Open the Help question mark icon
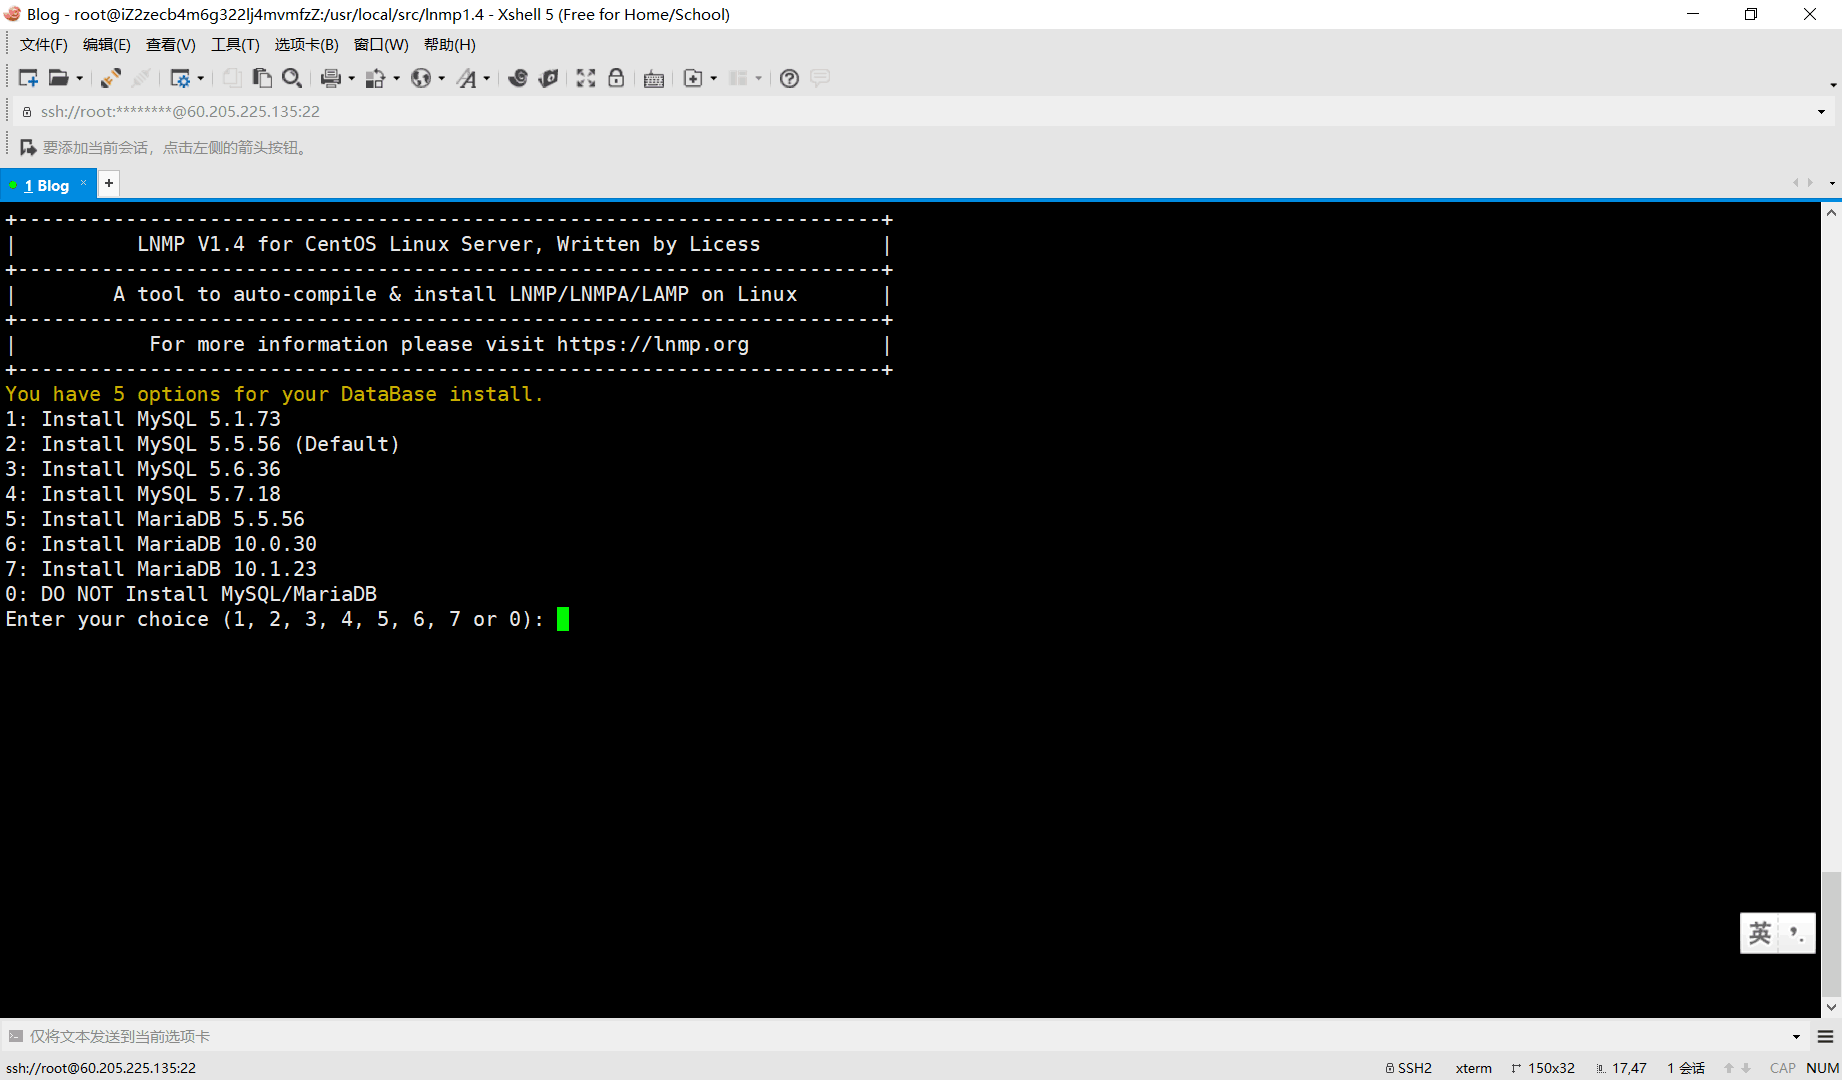Screen dimensions: 1842x1080 (x=789, y=78)
